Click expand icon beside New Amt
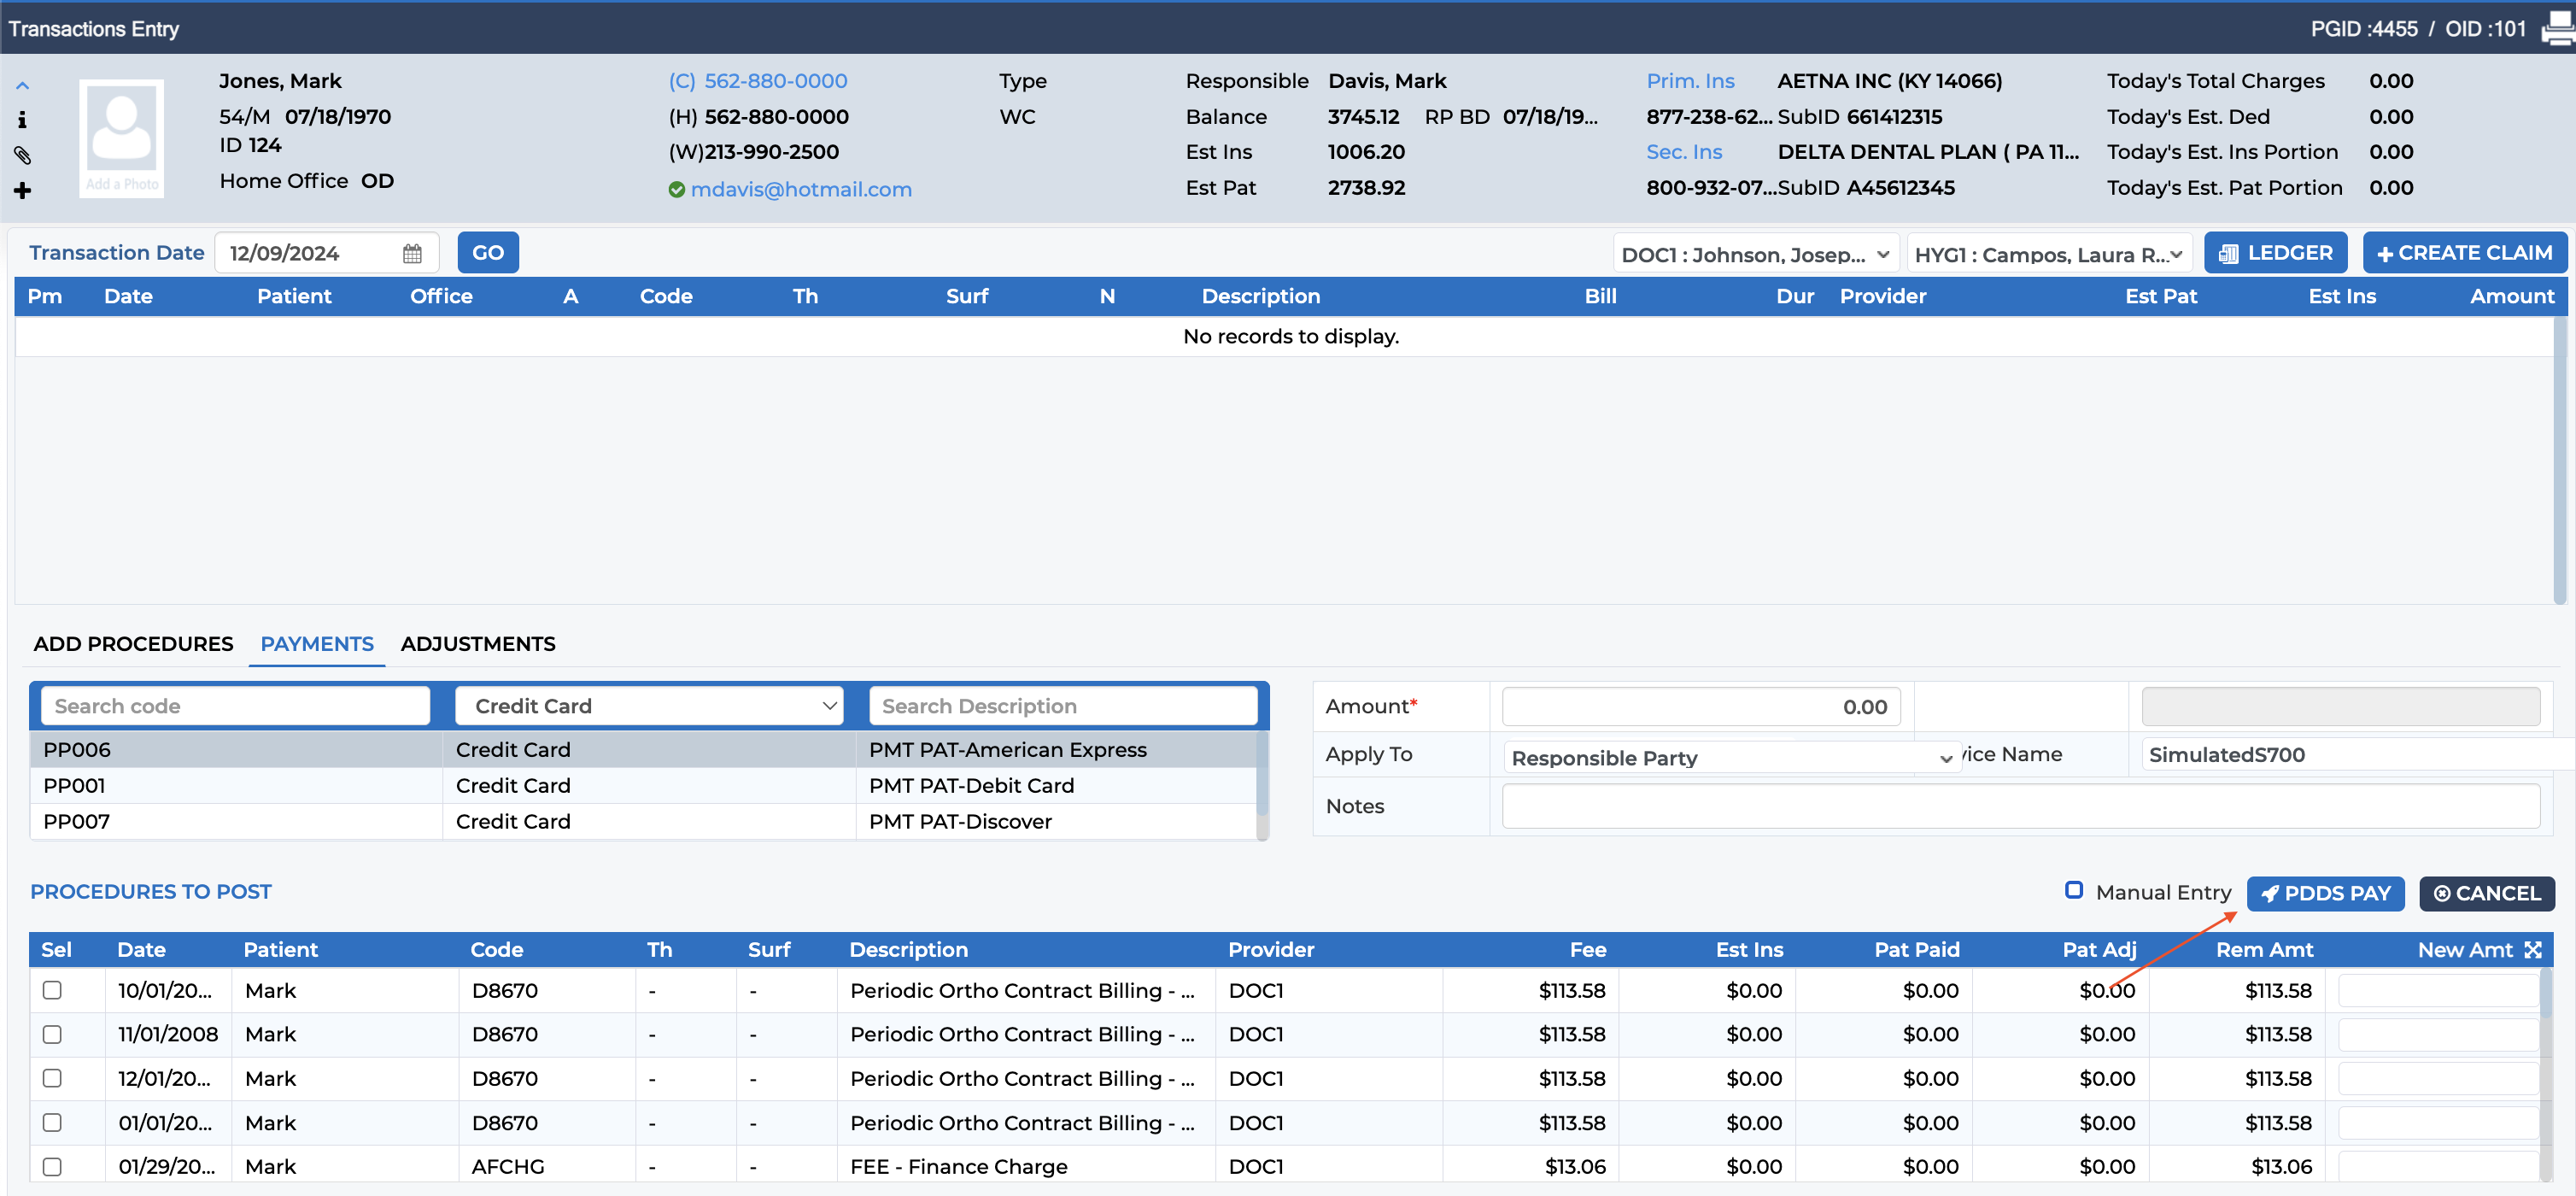 [2533, 949]
